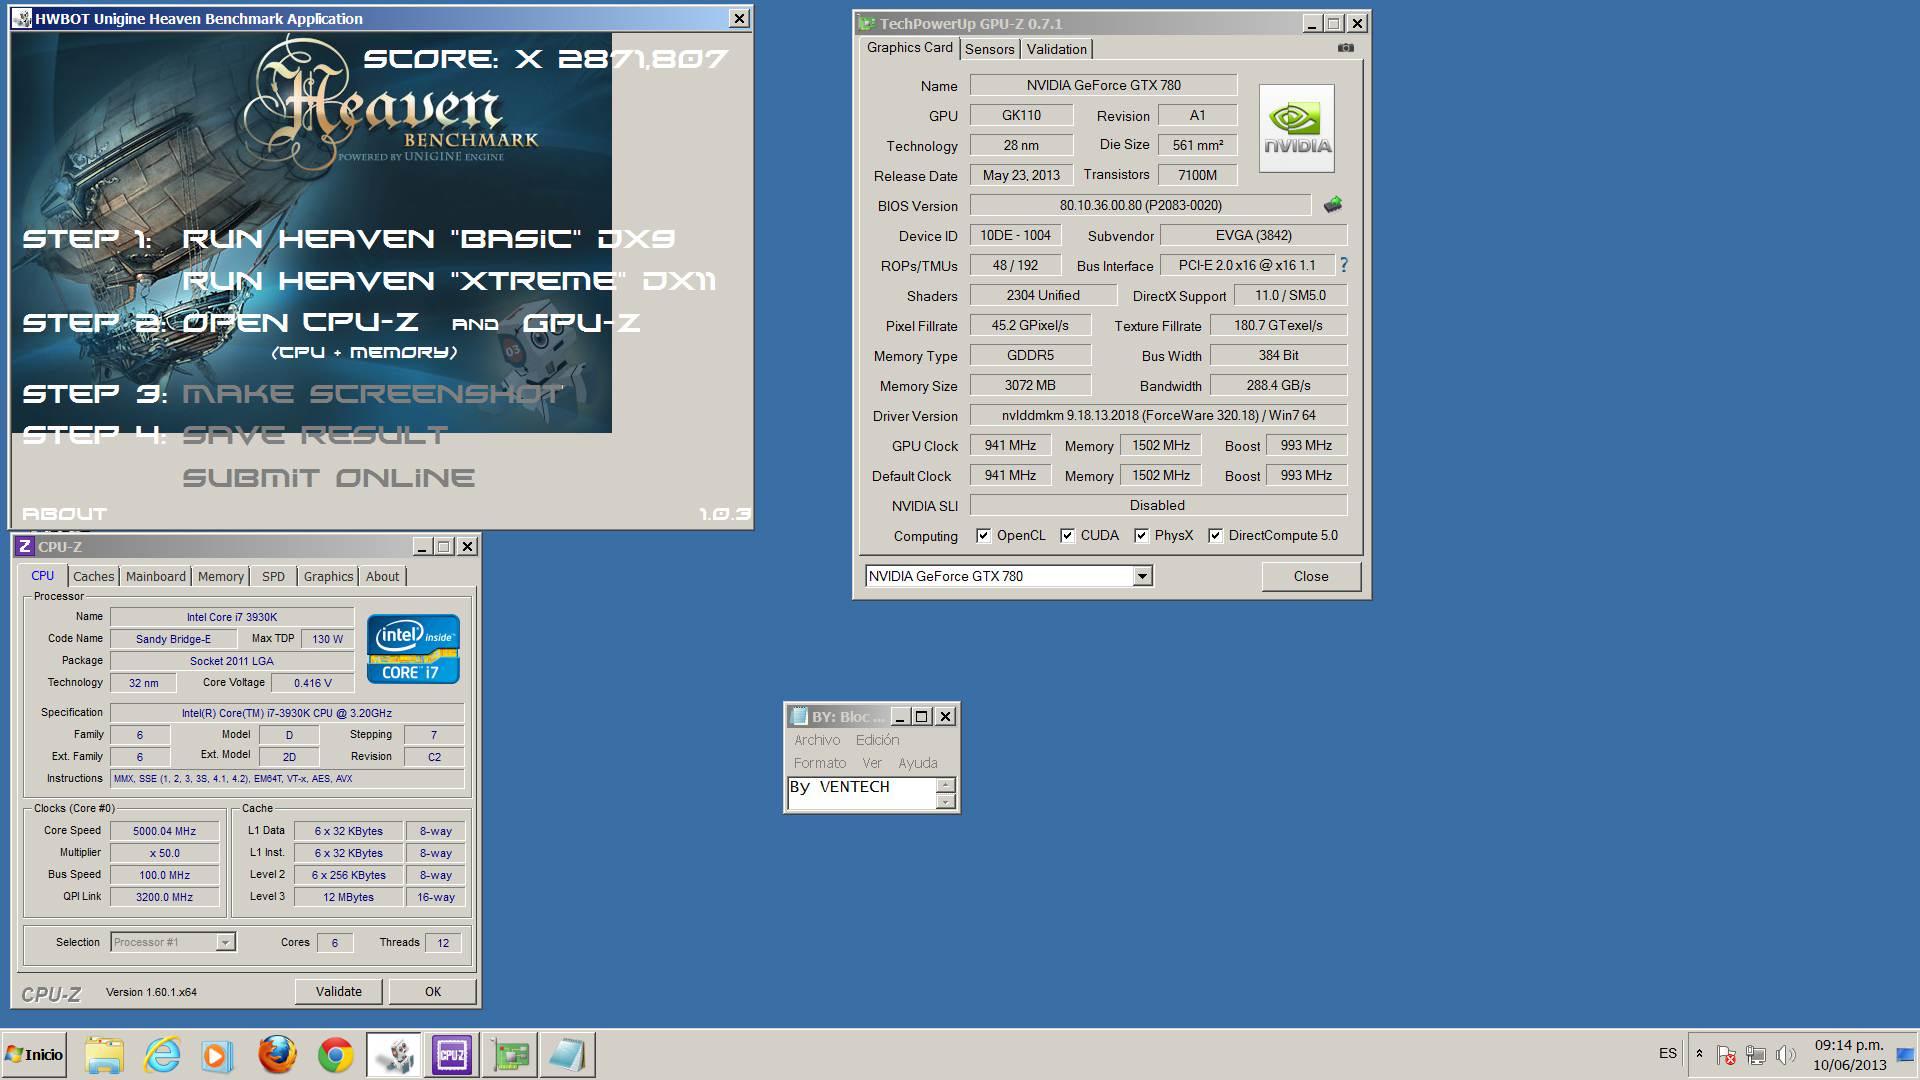Image resolution: width=1920 pixels, height=1080 pixels.
Task: Click the OK button in CPU-Z
Action: (433, 991)
